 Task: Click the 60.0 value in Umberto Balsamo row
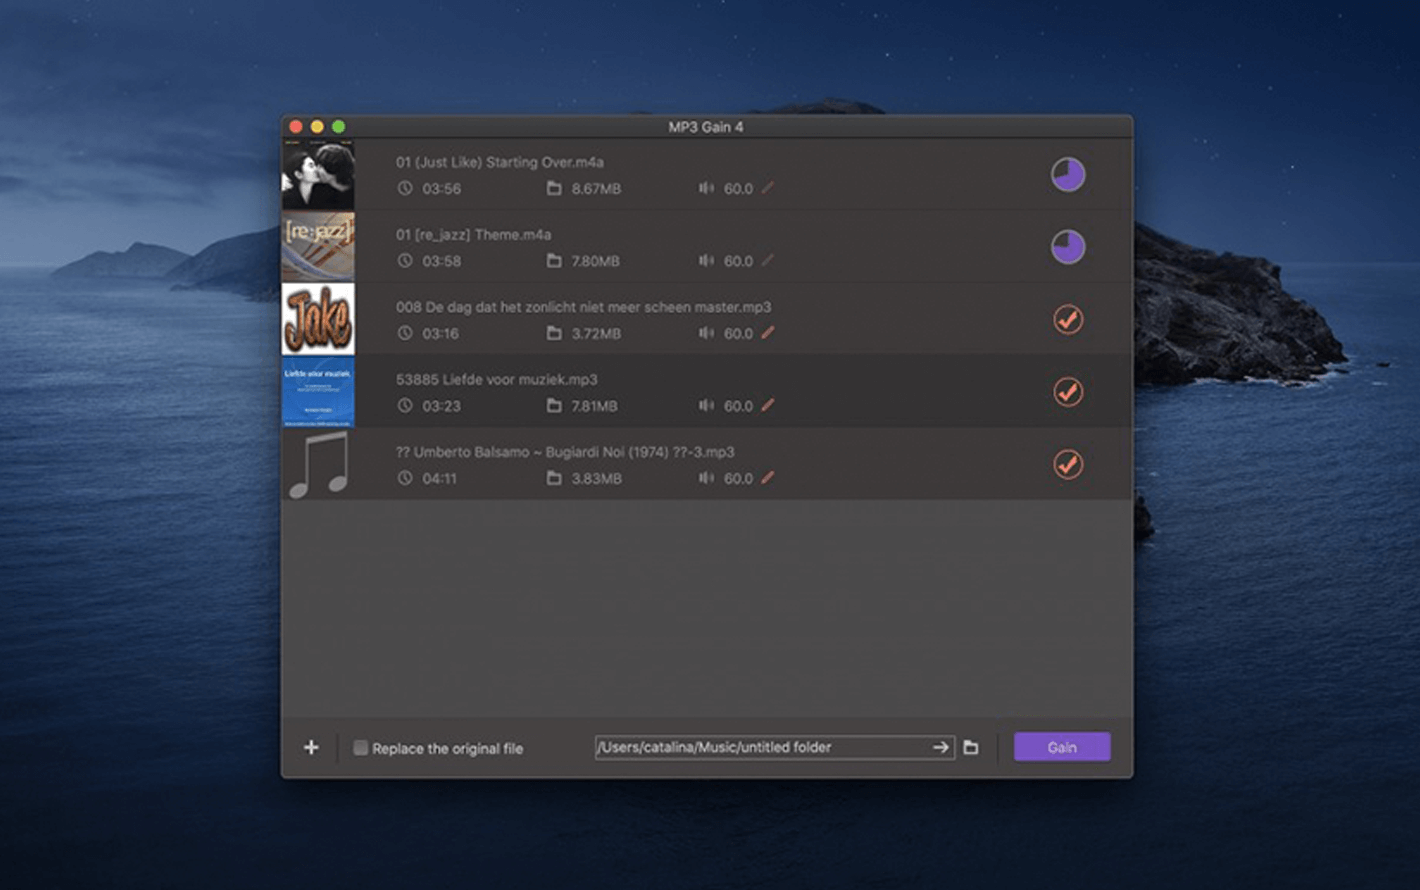click(739, 479)
